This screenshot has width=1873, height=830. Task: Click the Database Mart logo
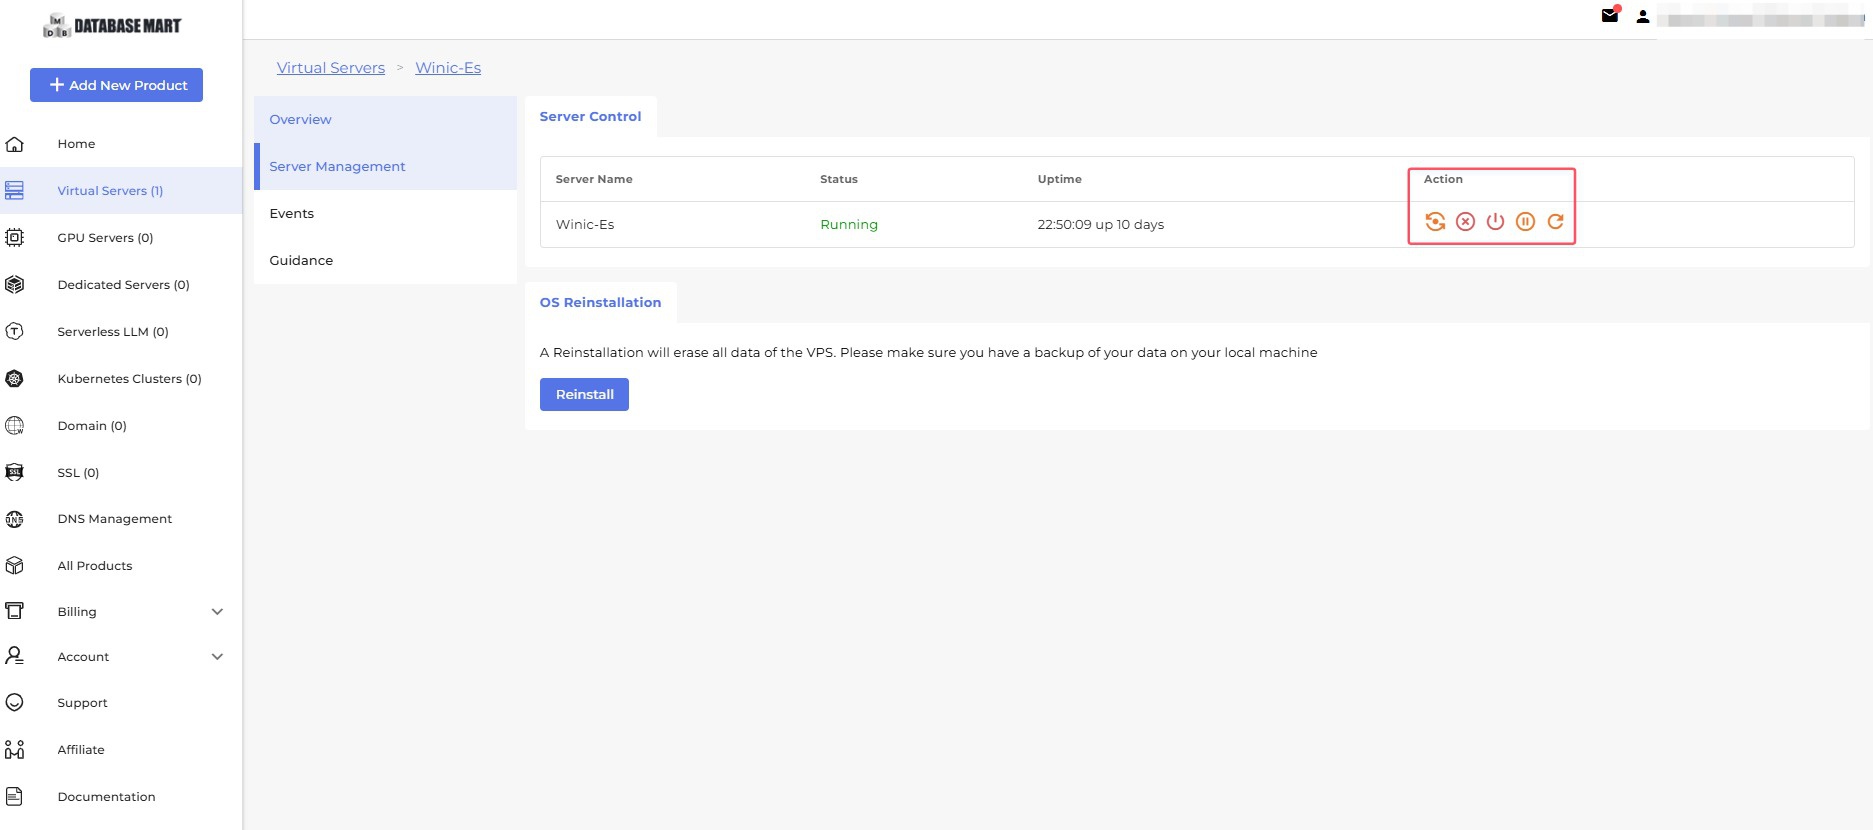coord(112,26)
